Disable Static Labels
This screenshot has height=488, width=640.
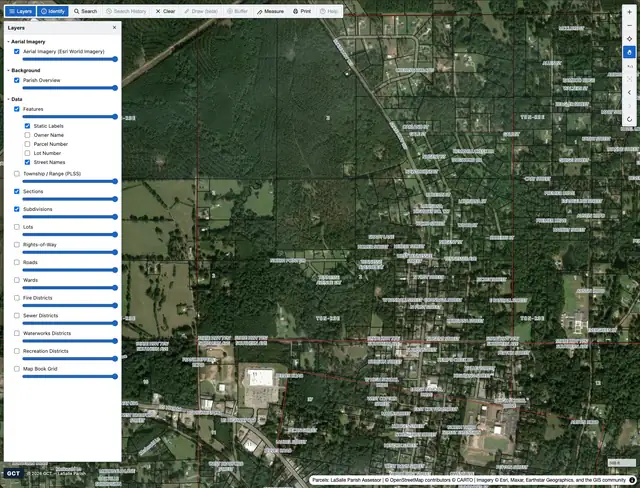(27, 126)
